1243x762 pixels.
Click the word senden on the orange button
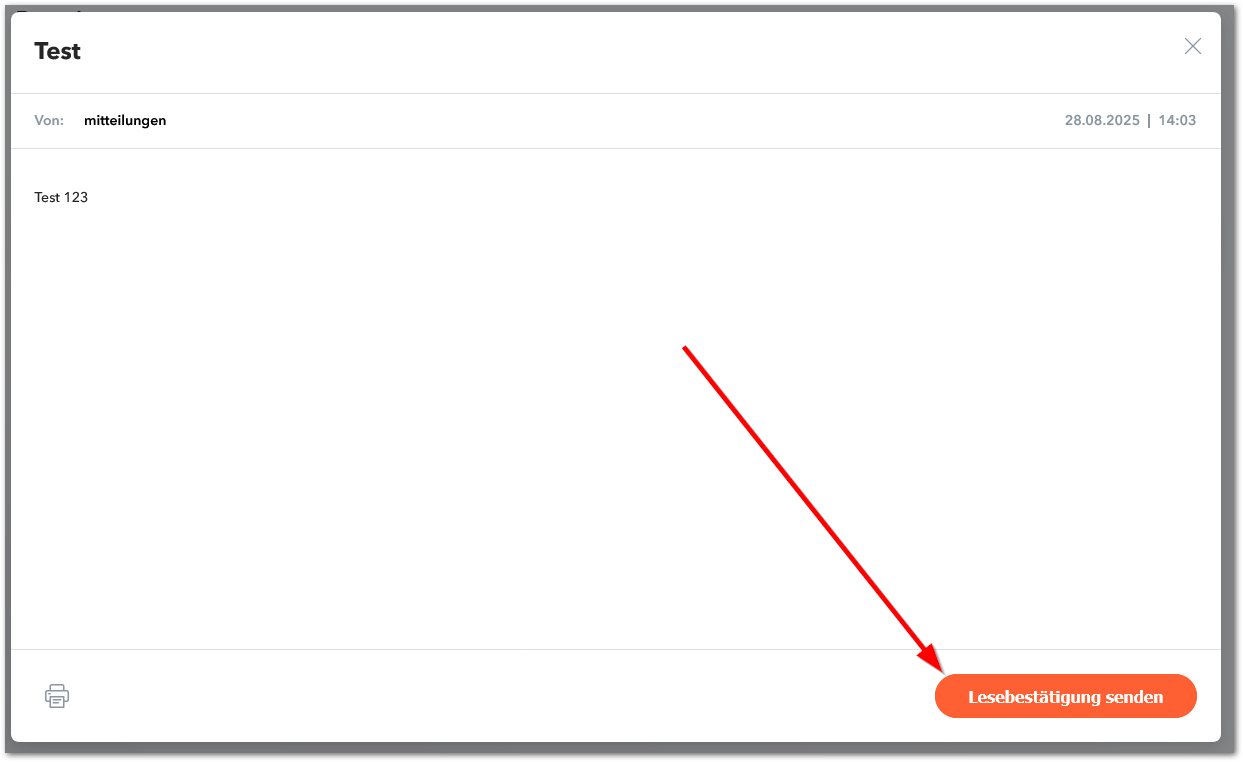[x=1134, y=697]
